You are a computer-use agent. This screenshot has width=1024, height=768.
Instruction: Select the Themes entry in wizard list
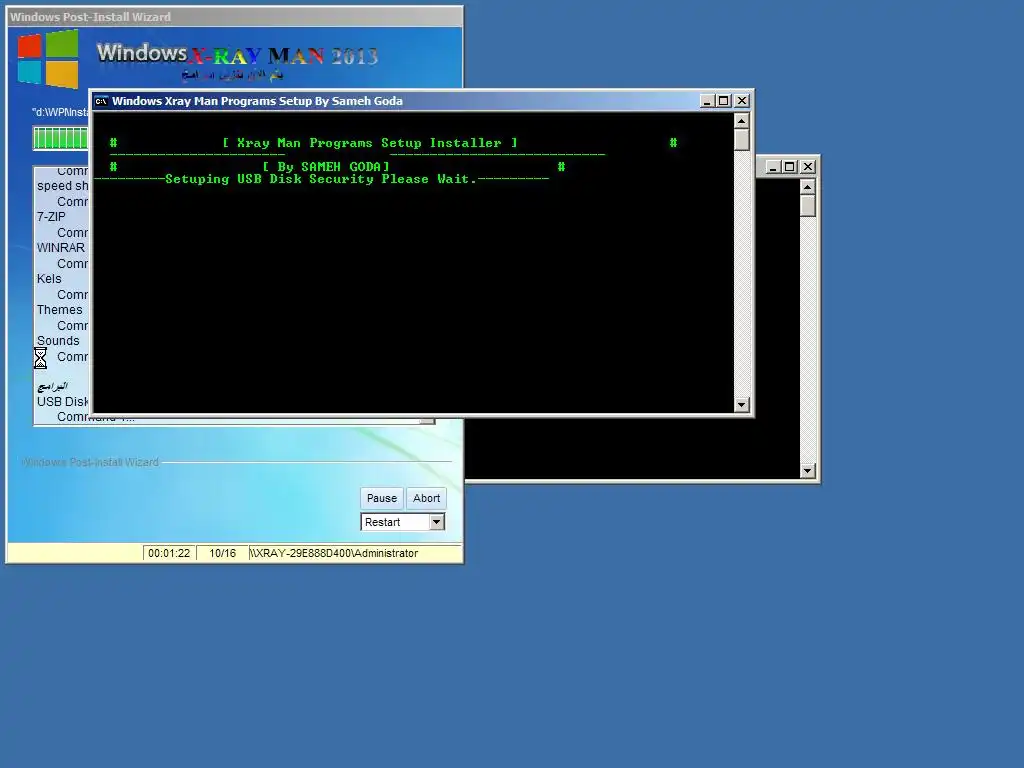pos(59,310)
